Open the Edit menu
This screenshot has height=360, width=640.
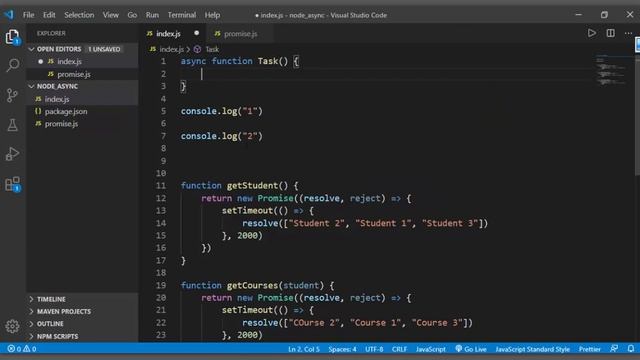tap(49, 15)
